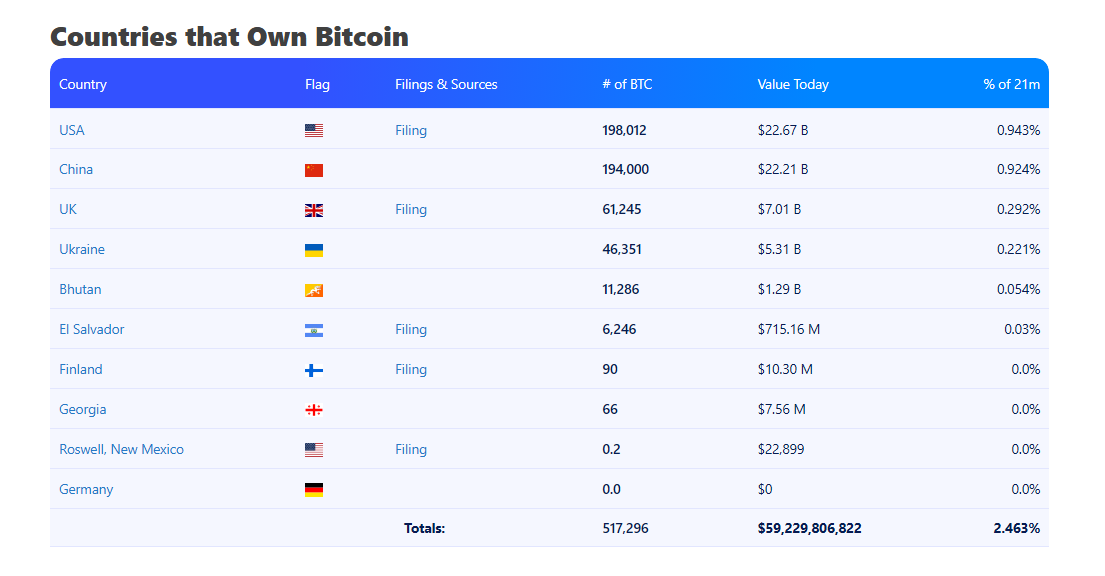Screen dimensions: 1105x576
Task: Click the 'Value Today' column header
Action: 793,84
